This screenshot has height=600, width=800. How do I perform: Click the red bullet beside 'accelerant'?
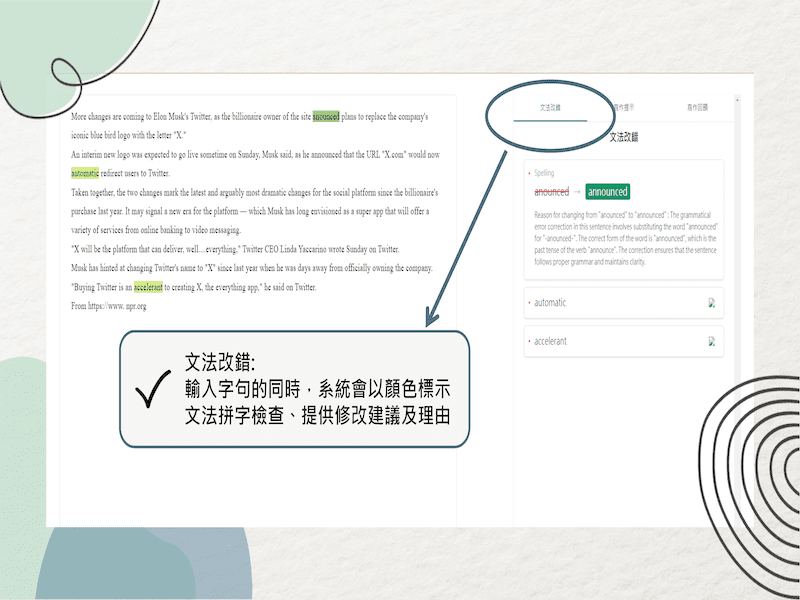tap(529, 341)
